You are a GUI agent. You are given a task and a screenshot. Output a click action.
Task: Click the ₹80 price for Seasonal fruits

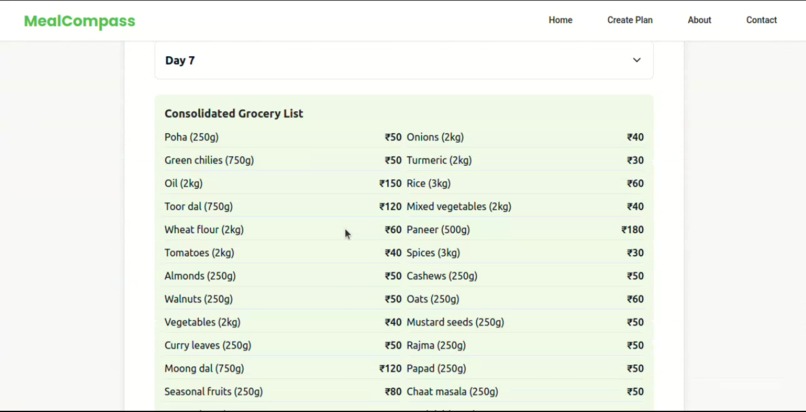[x=393, y=391]
